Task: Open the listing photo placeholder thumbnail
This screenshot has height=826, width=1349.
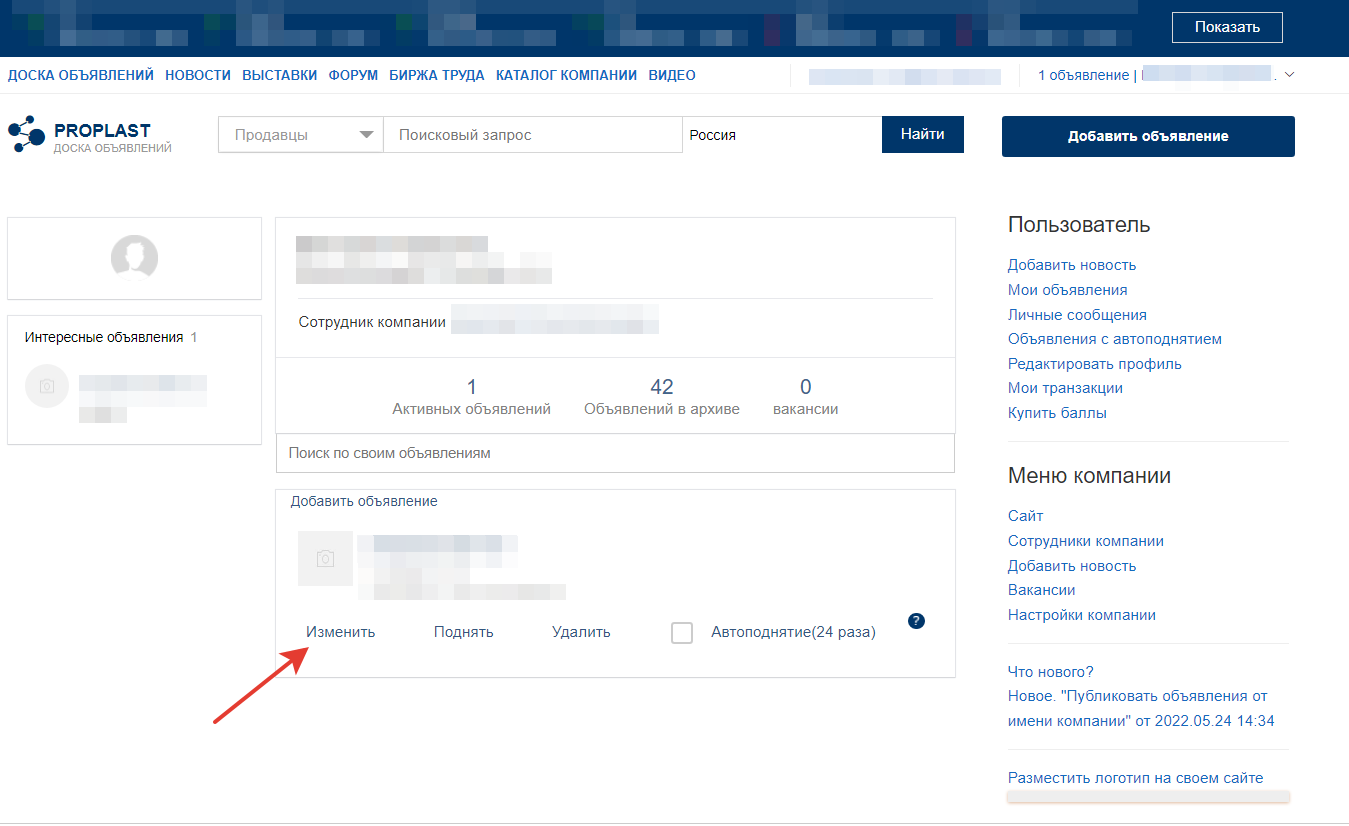Action: [325, 558]
